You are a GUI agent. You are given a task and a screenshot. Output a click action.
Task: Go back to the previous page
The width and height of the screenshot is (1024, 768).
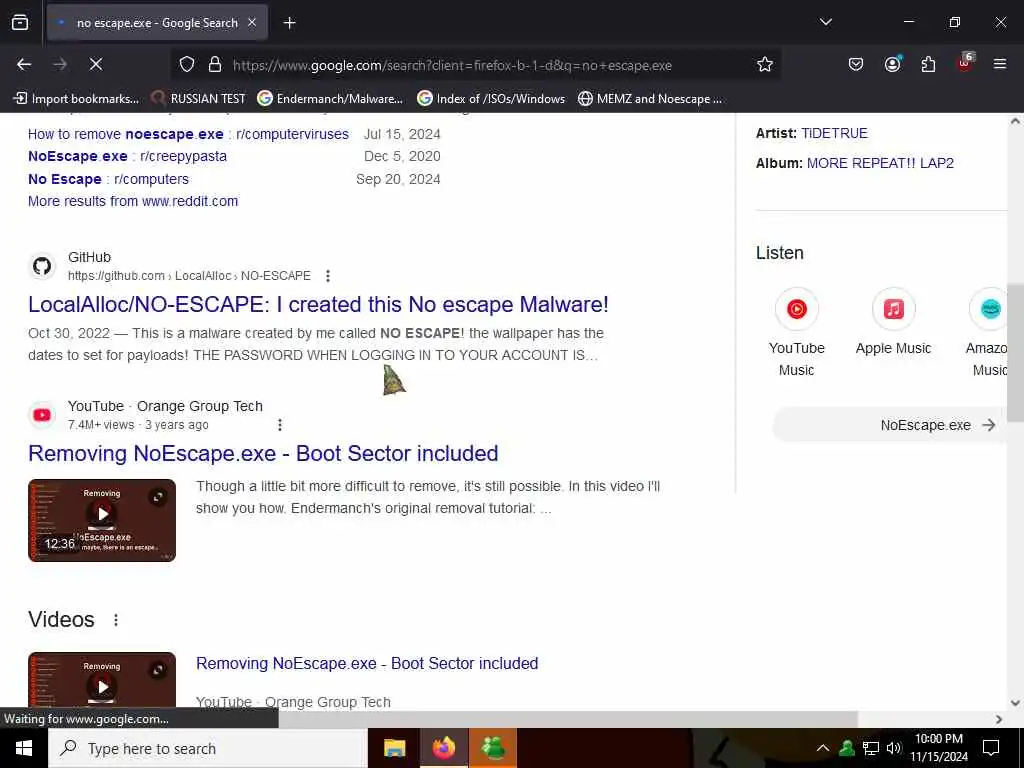(24, 64)
